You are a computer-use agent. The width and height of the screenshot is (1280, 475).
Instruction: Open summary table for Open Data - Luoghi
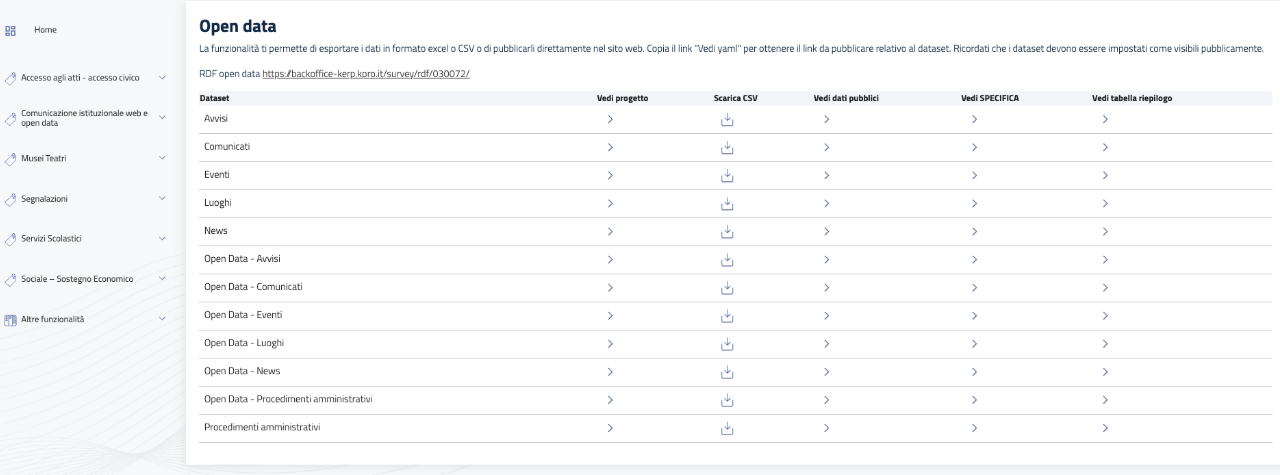pyautogui.click(x=1105, y=344)
